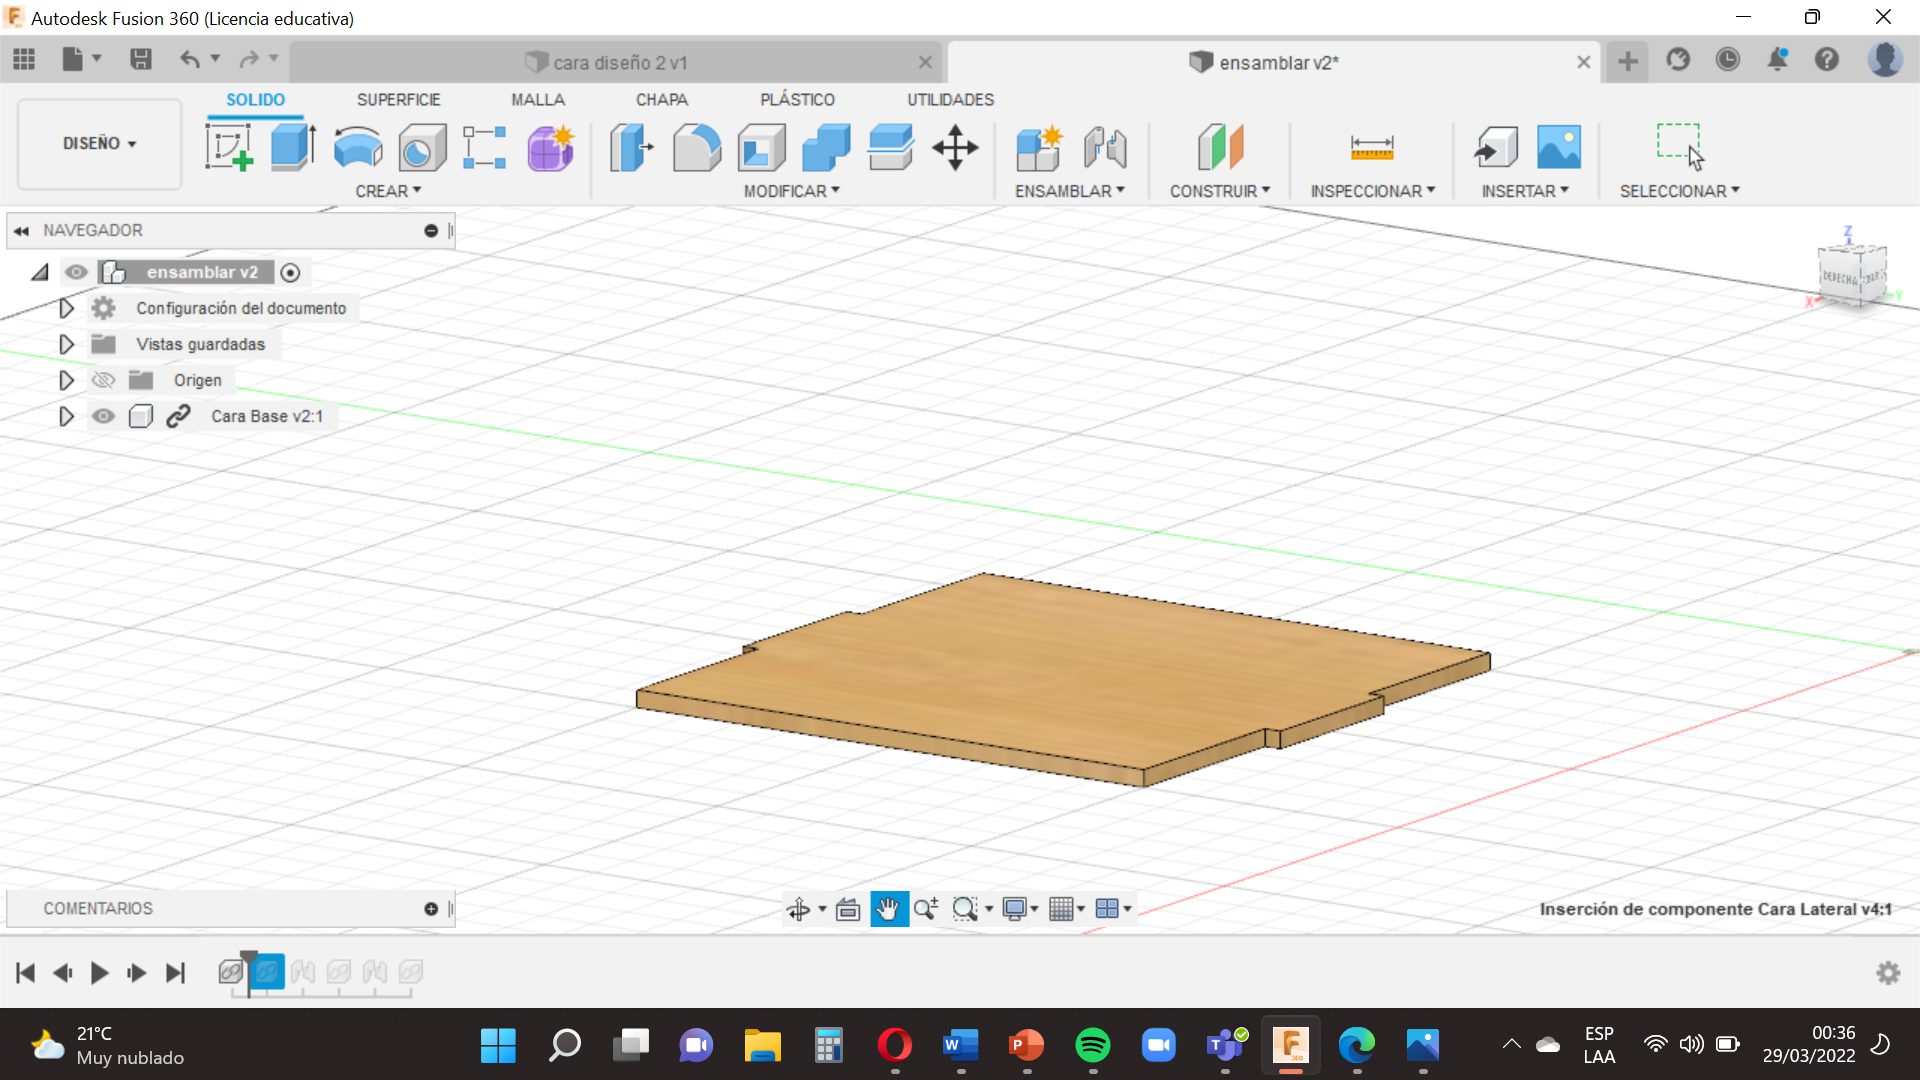Click the ViewCube DERECHA face

pos(1838,278)
